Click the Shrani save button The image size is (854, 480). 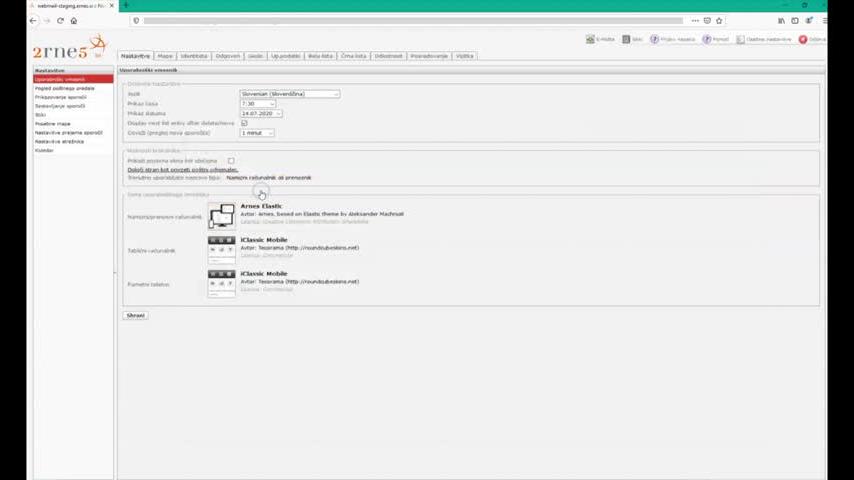point(135,315)
